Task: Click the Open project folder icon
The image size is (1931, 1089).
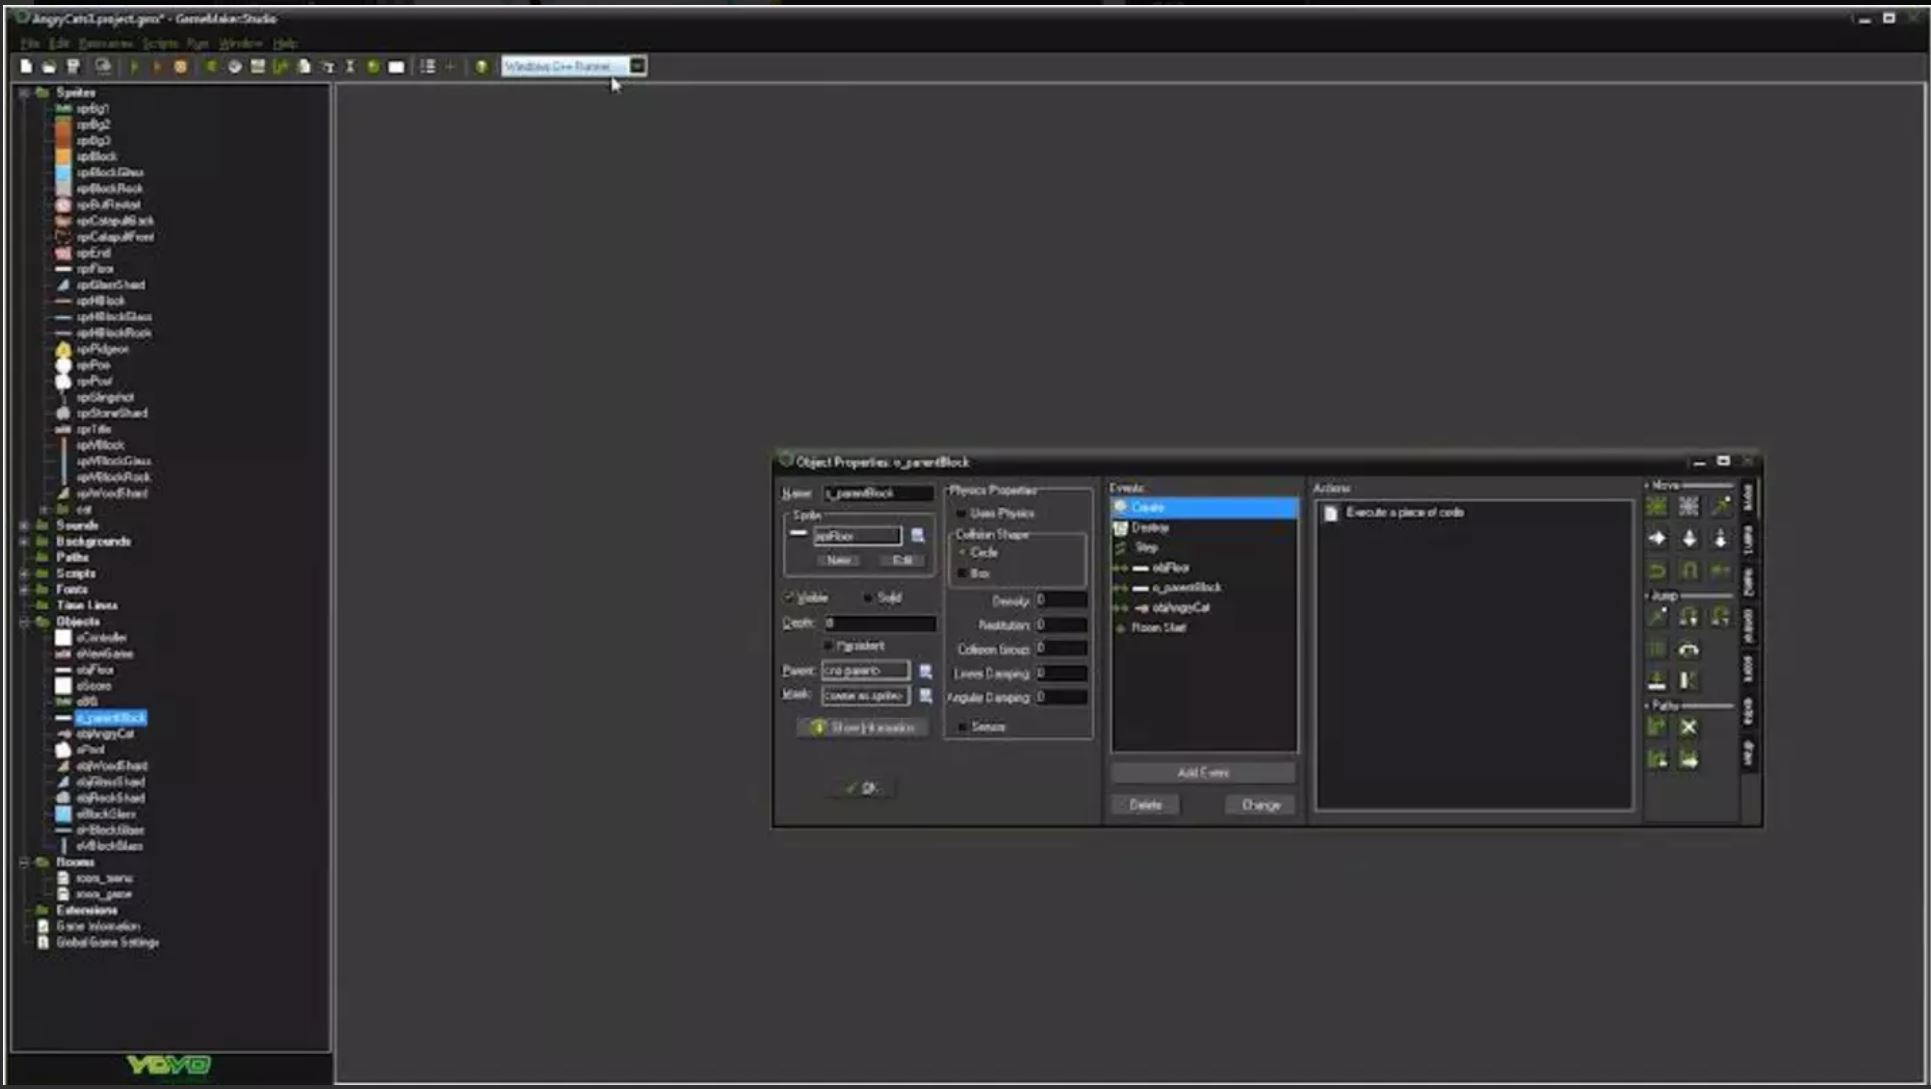Action: 48,66
